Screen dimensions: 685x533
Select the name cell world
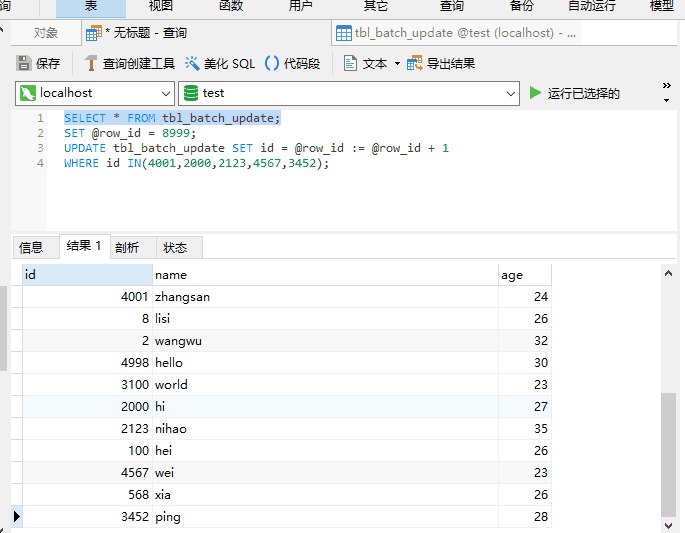[x=325, y=384]
